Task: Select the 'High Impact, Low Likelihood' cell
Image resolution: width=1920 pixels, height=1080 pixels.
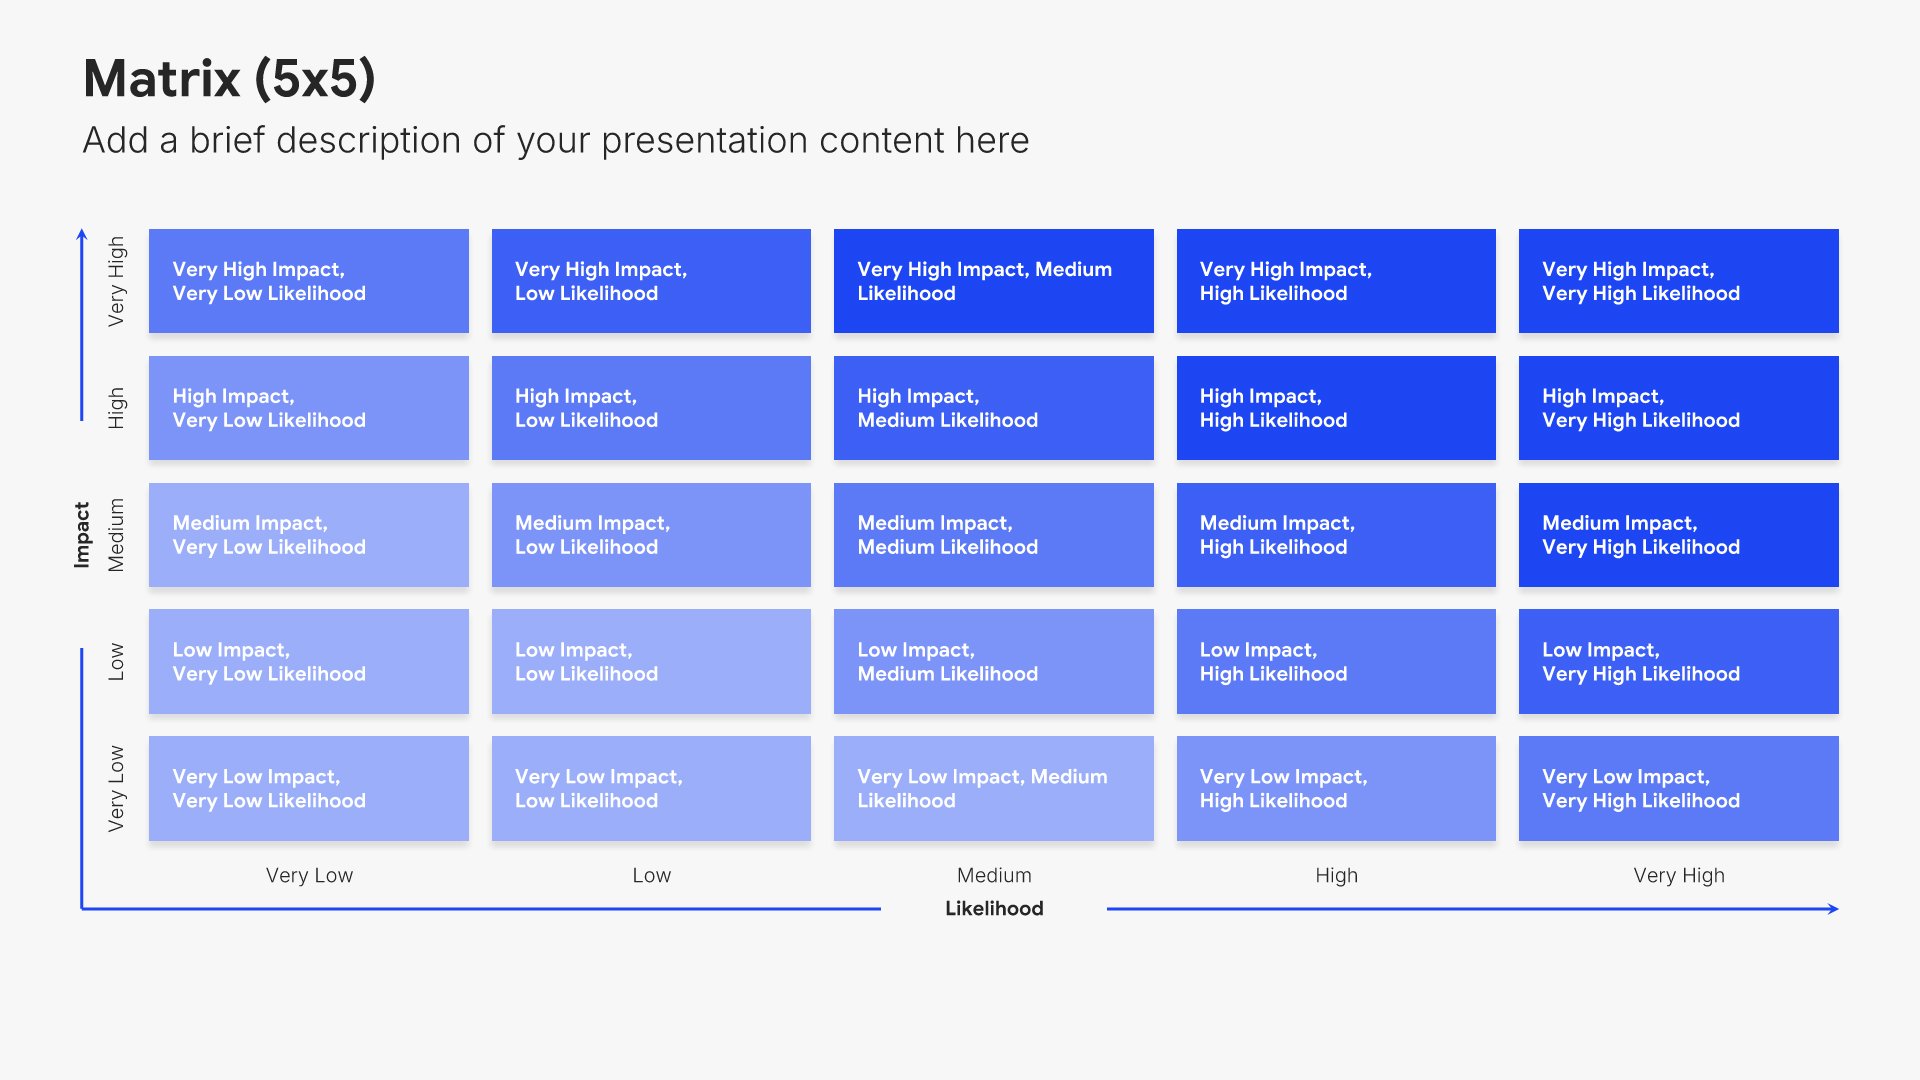Action: 651,408
